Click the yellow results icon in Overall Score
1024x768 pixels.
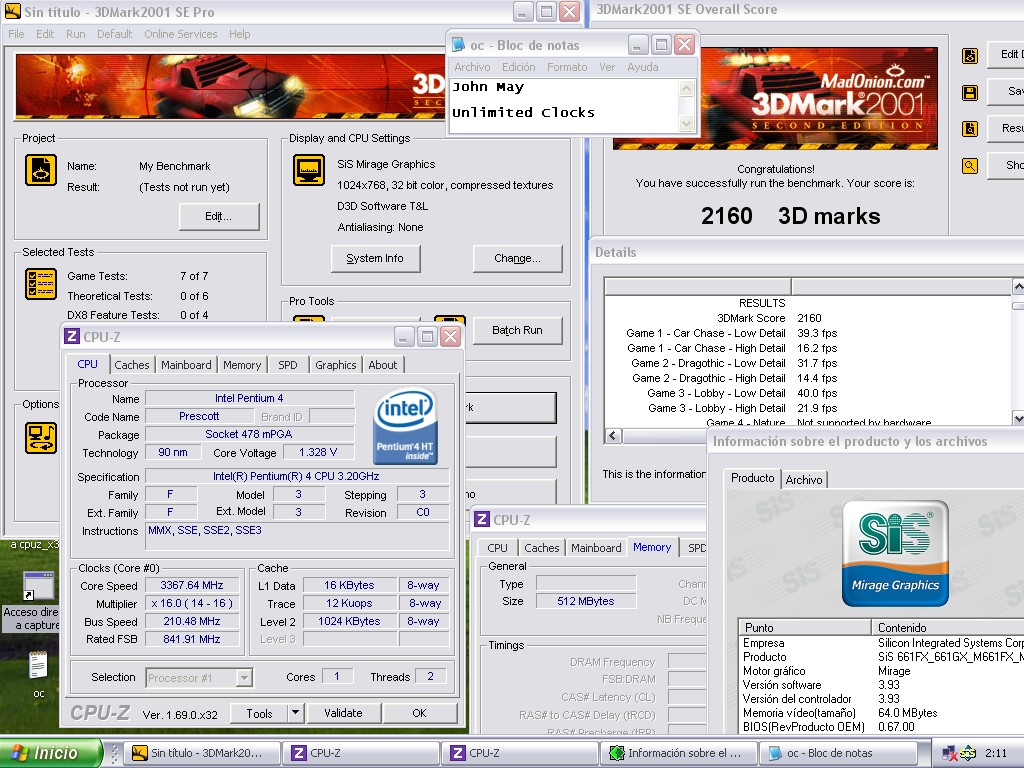[970, 129]
